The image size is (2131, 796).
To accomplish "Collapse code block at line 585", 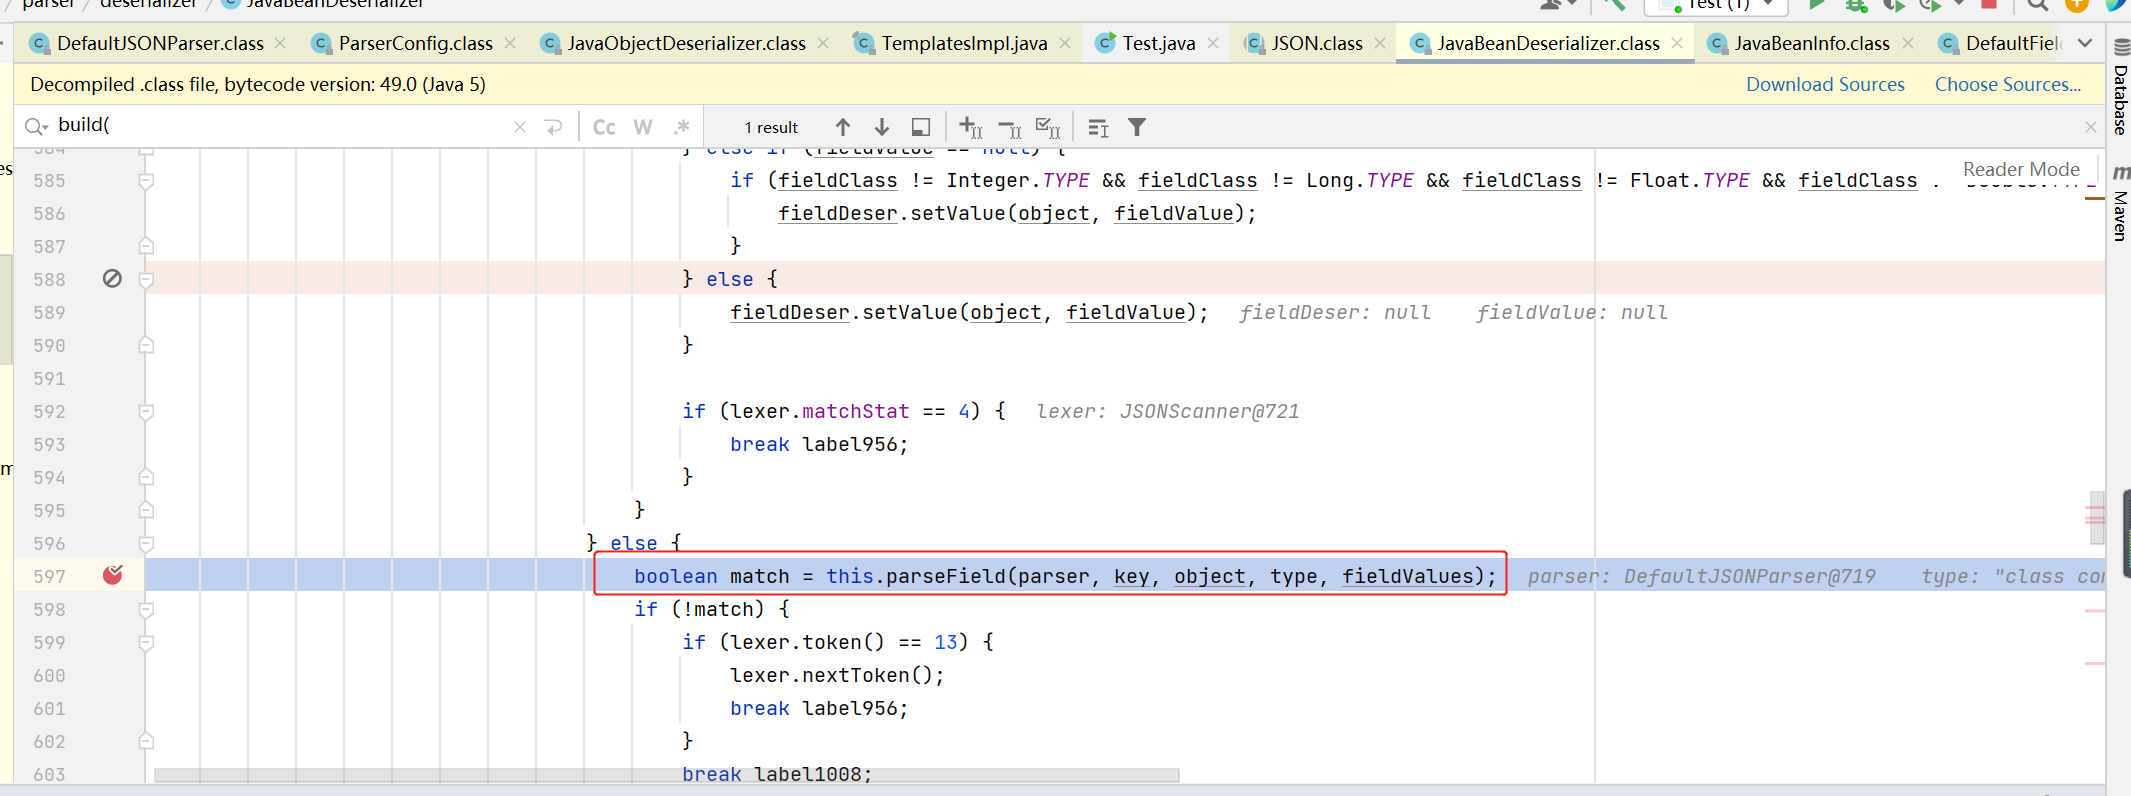I will (x=146, y=181).
